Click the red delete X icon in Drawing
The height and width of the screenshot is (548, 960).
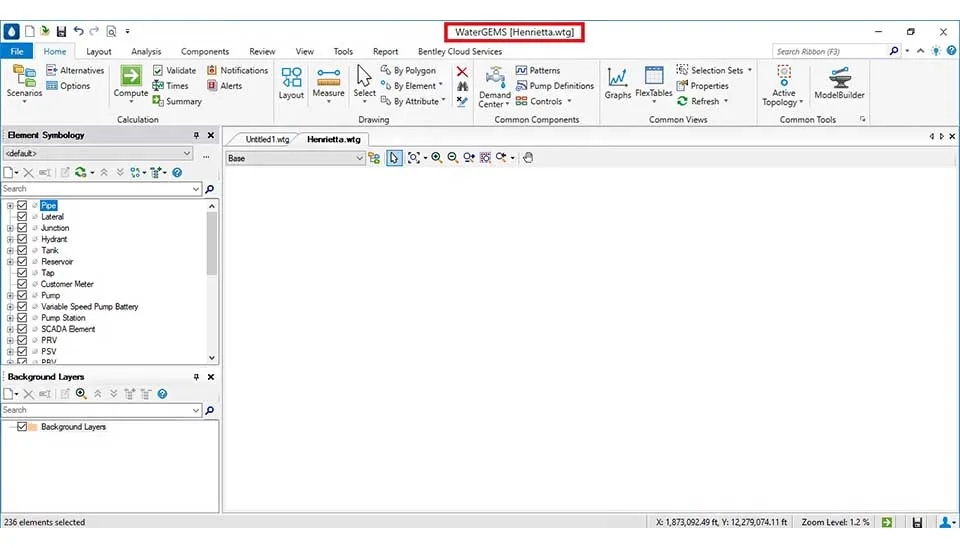click(462, 72)
